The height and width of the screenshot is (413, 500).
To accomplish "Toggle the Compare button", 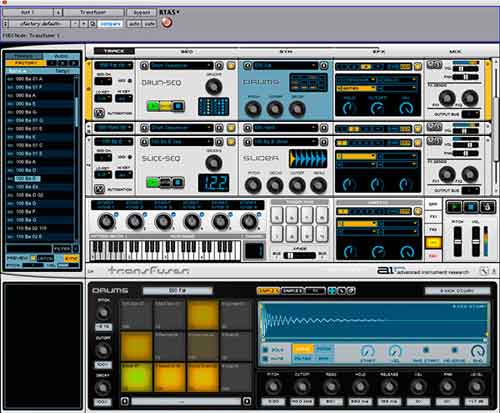I will [x=110, y=24].
